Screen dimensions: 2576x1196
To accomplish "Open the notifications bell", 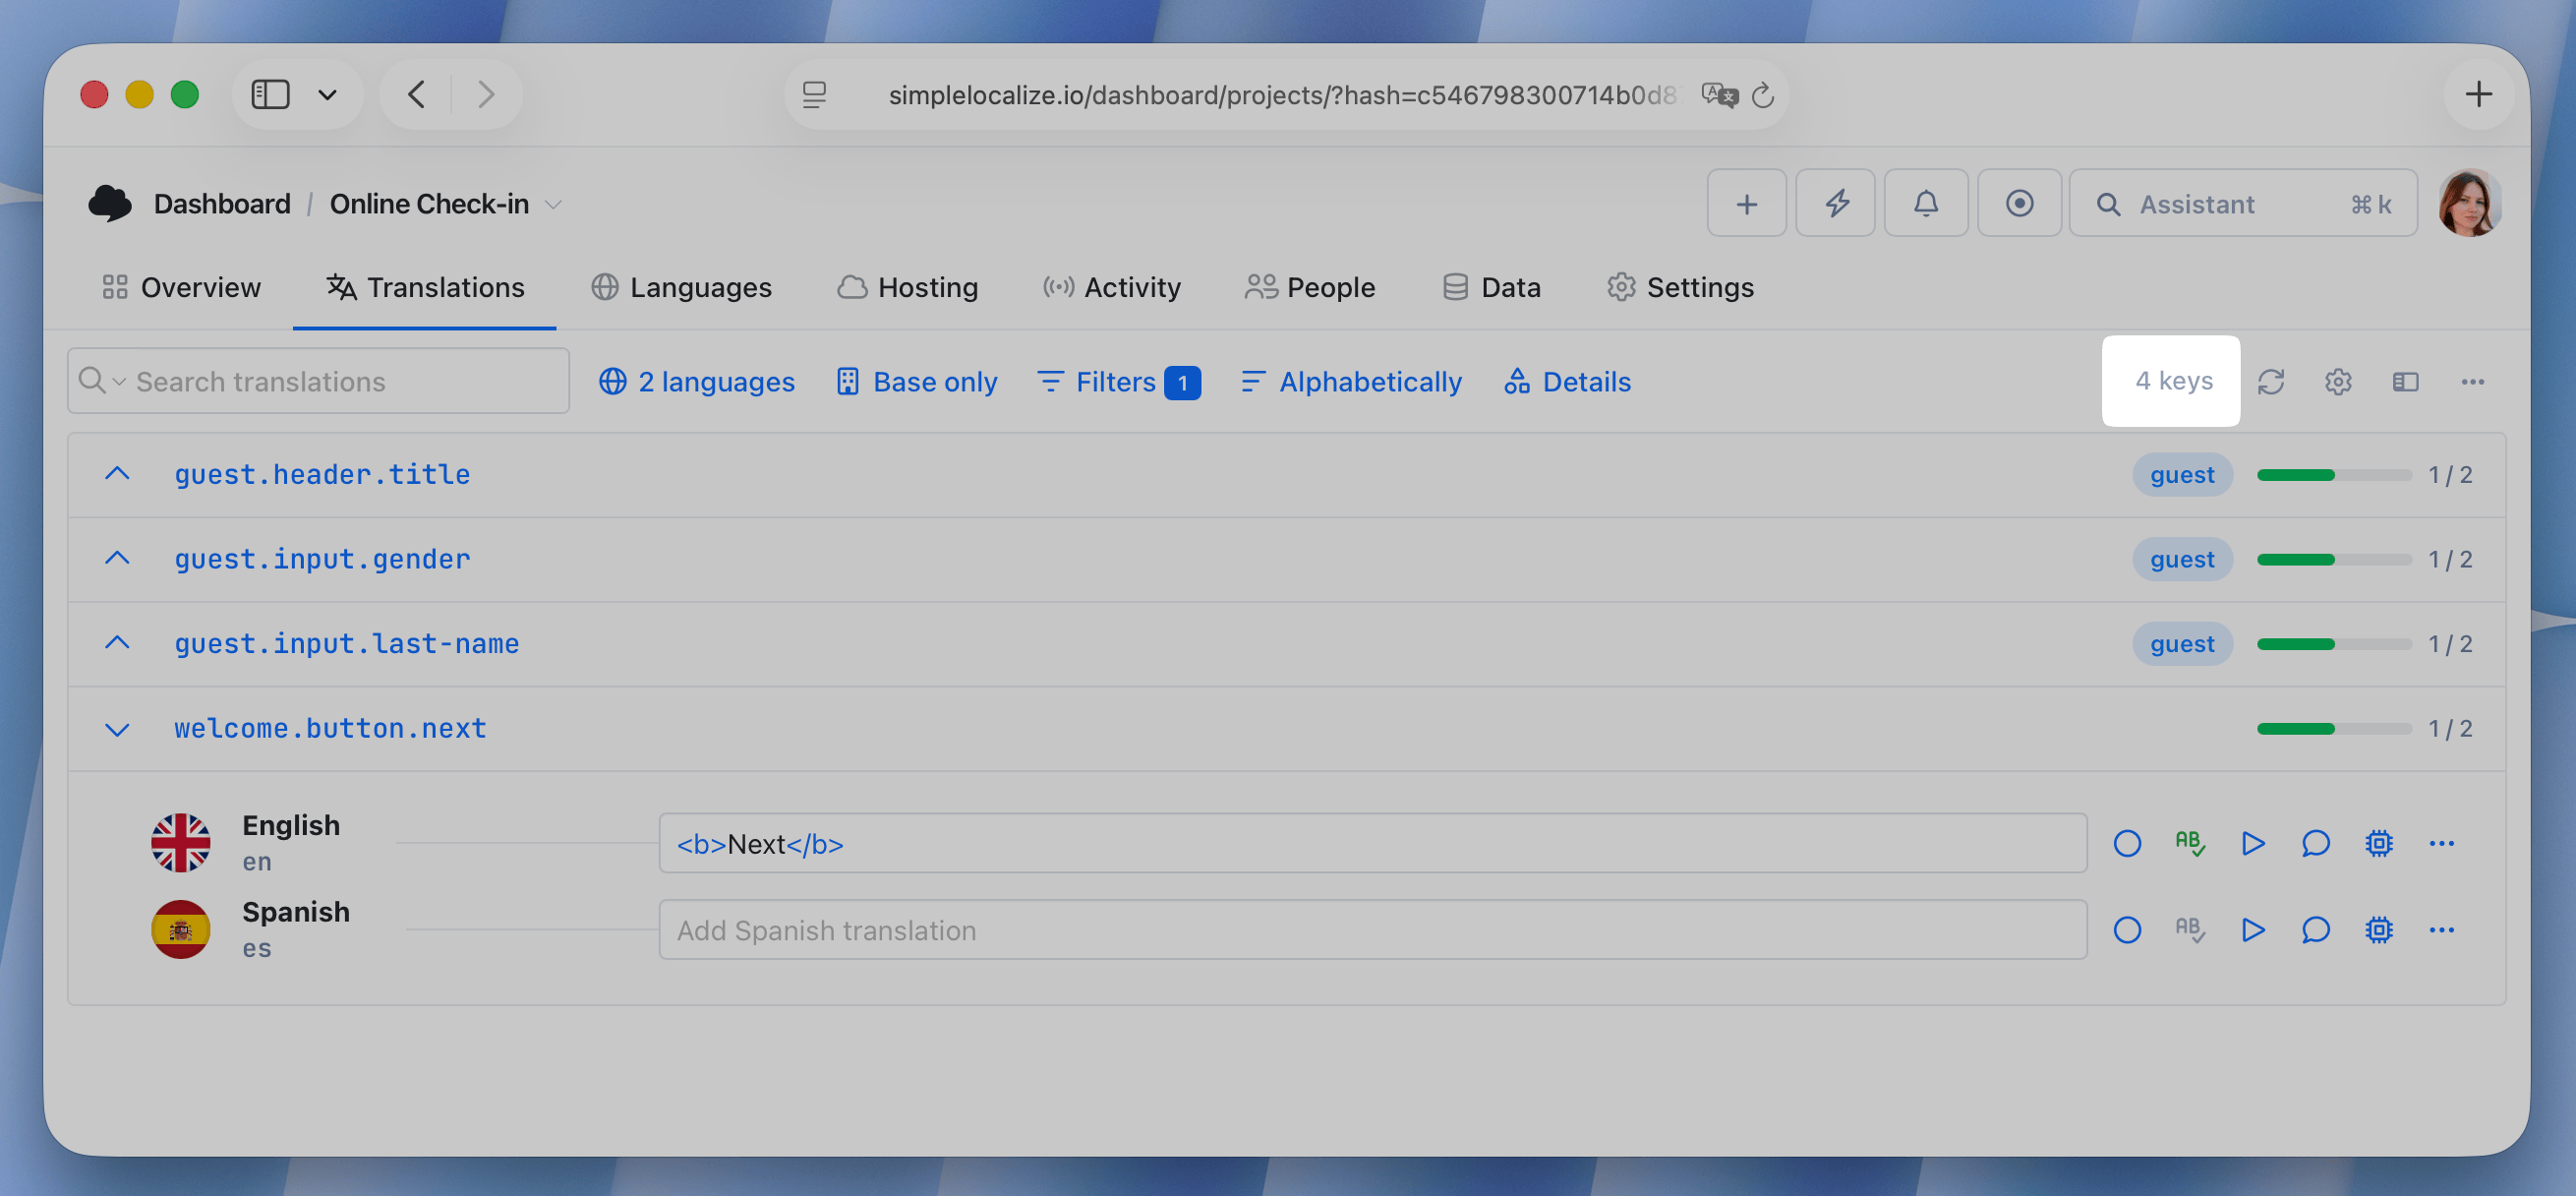I will 1926,203.
